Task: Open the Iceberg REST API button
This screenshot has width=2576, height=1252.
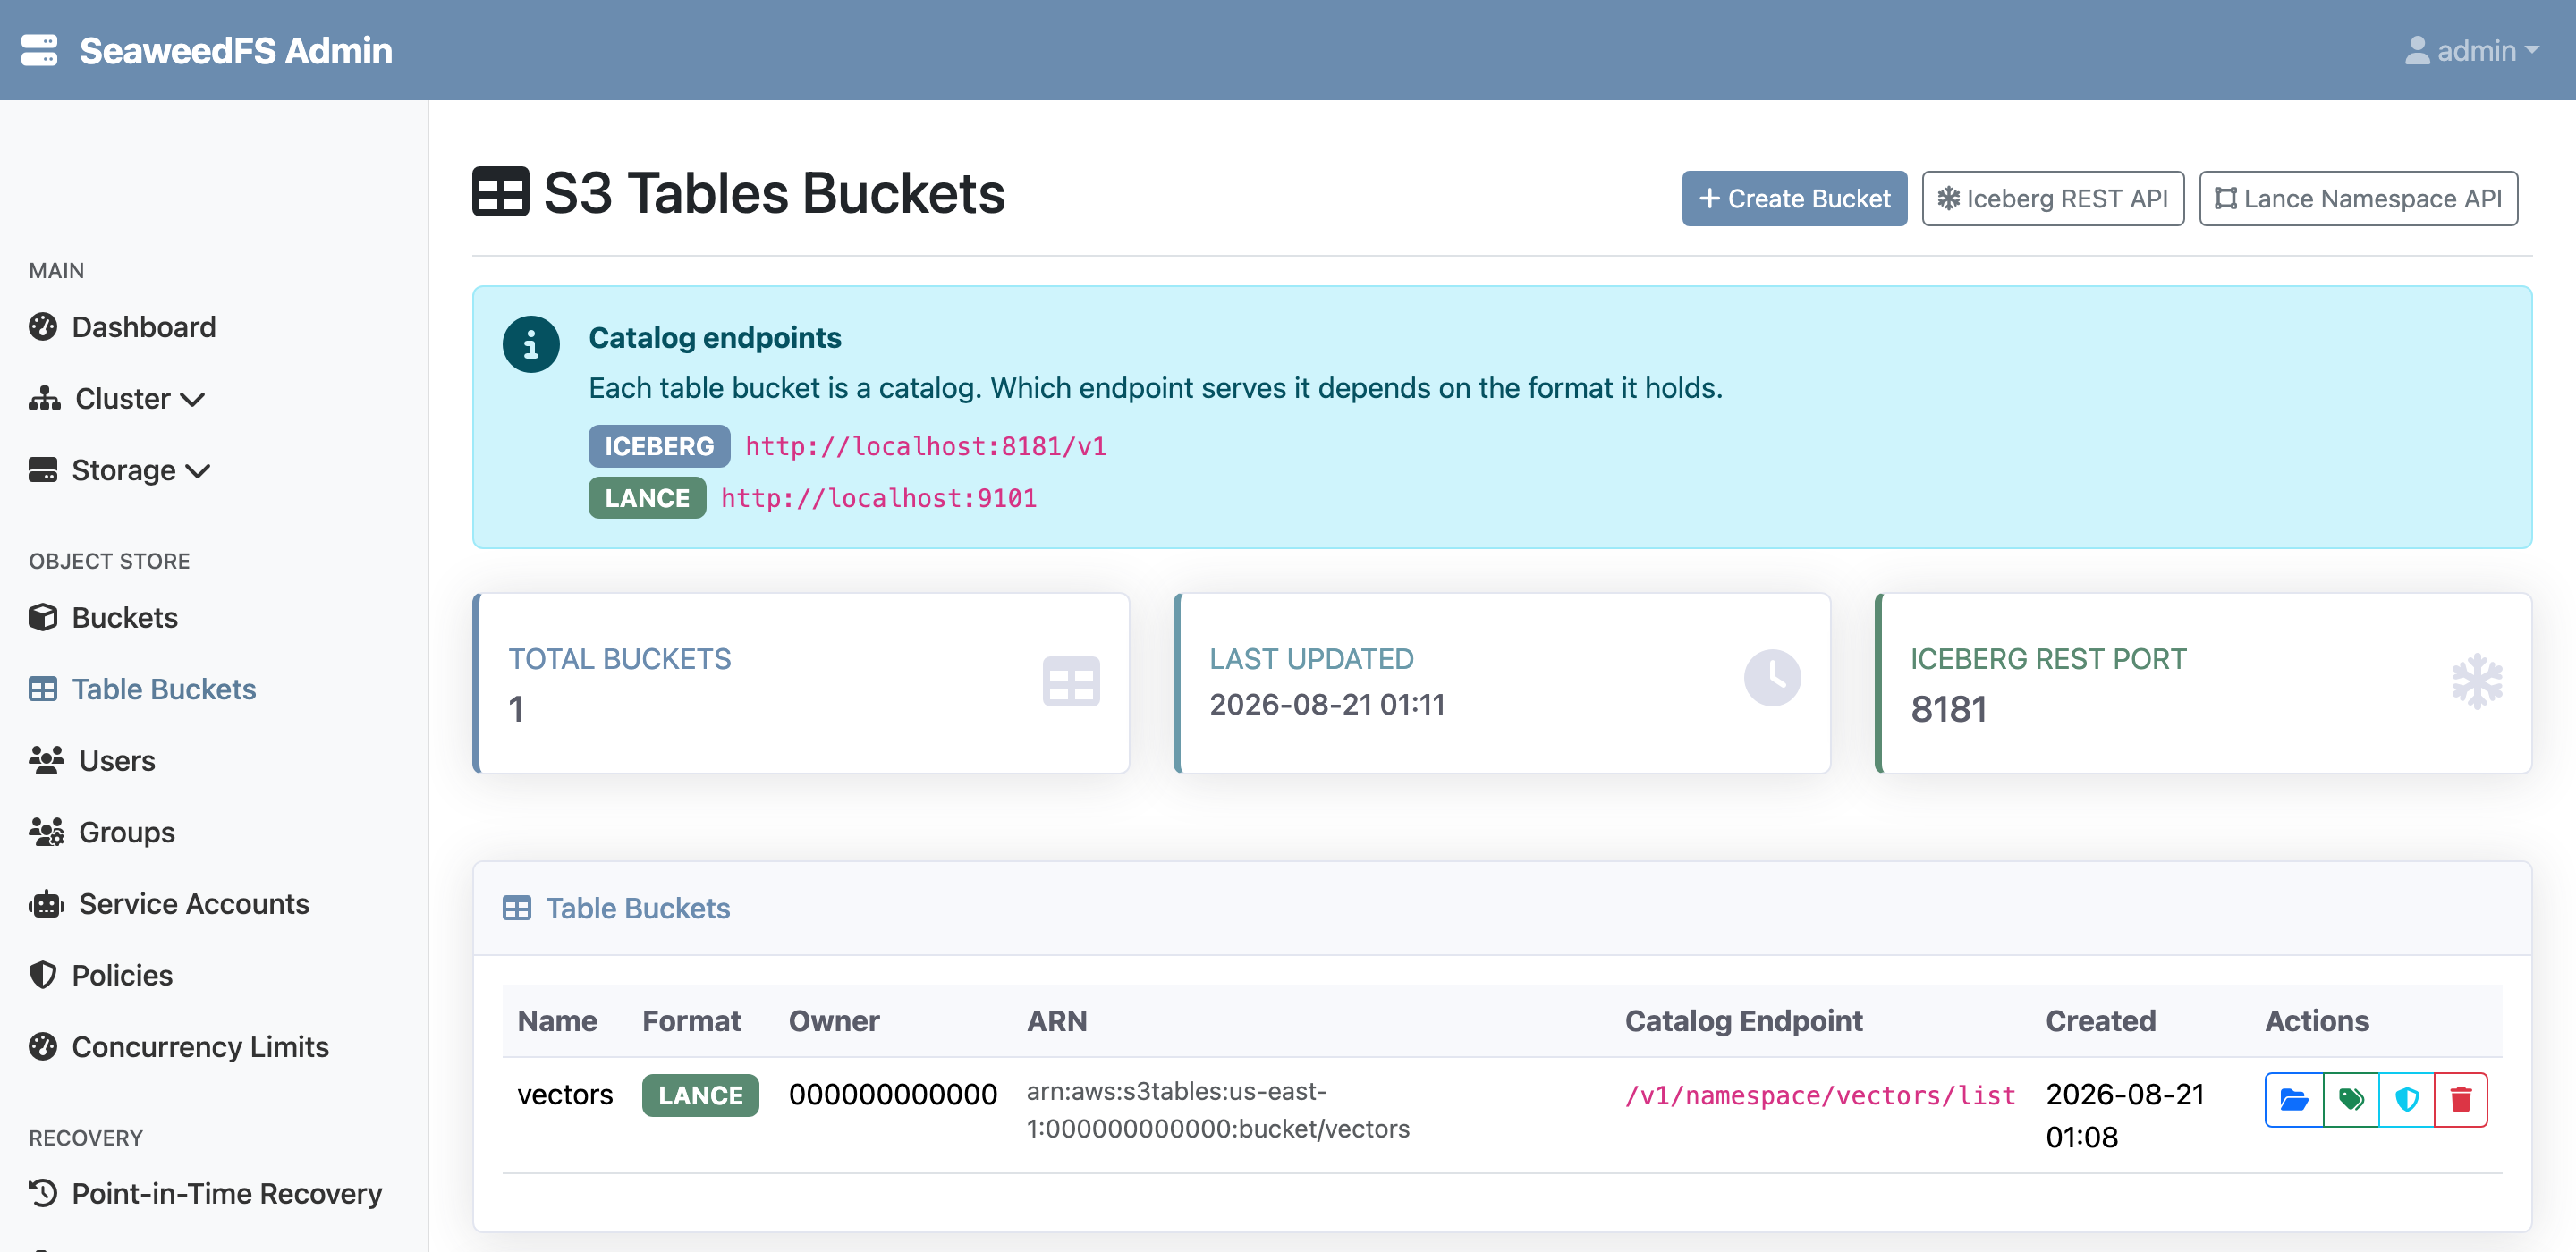Action: (2052, 198)
